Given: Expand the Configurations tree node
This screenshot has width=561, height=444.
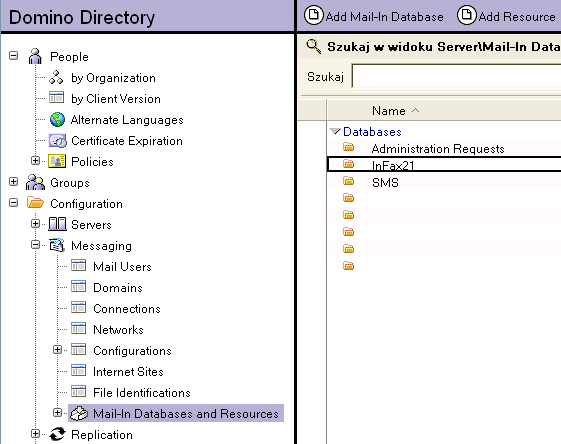Looking at the screenshot, I should pos(57,350).
